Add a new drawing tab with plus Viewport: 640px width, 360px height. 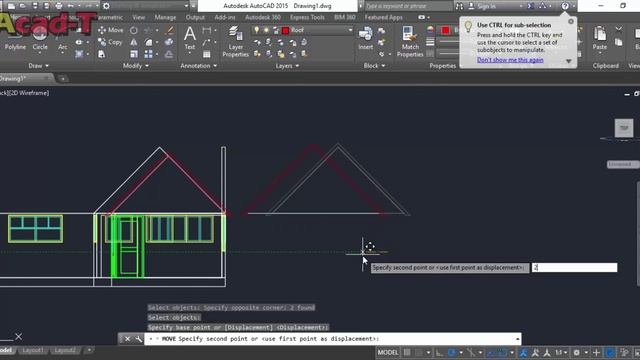(x=62, y=78)
